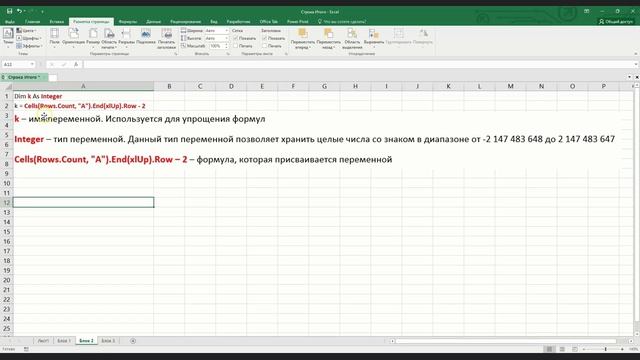640x360 pixels.
Task: Click the Undo arrow icon
Action: (x=19, y=11)
